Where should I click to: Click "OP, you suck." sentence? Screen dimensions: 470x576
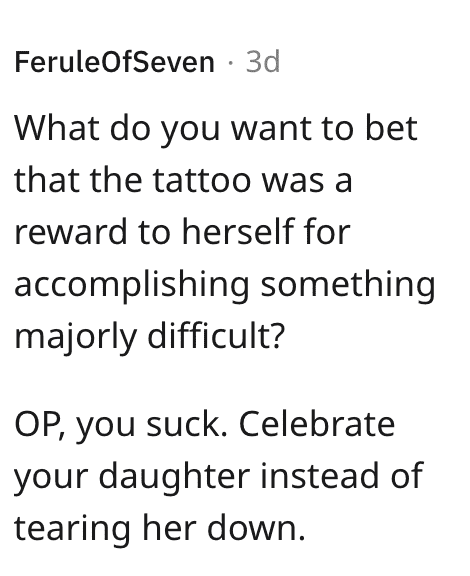[121, 426]
